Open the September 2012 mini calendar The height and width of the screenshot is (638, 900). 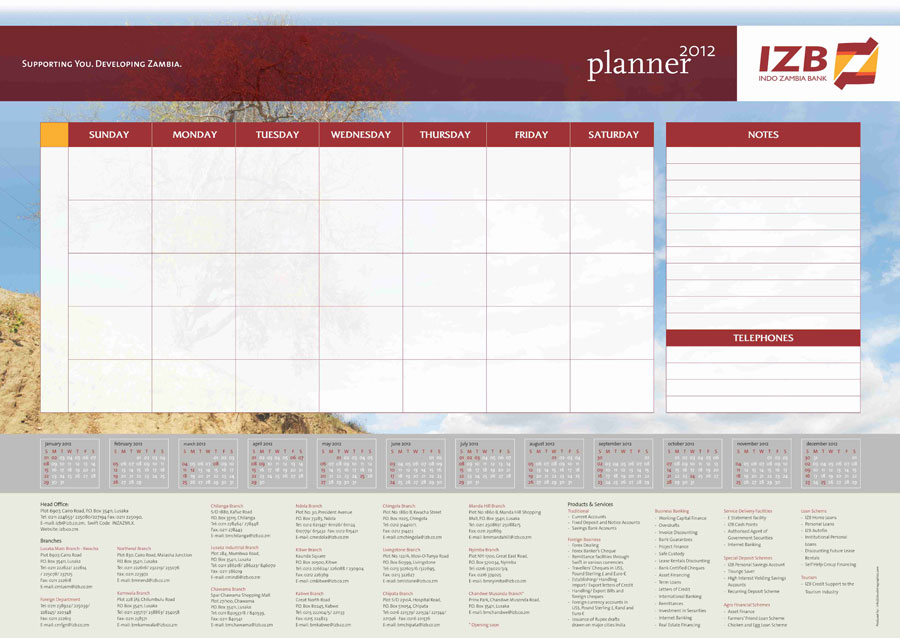pyautogui.click(x=624, y=464)
